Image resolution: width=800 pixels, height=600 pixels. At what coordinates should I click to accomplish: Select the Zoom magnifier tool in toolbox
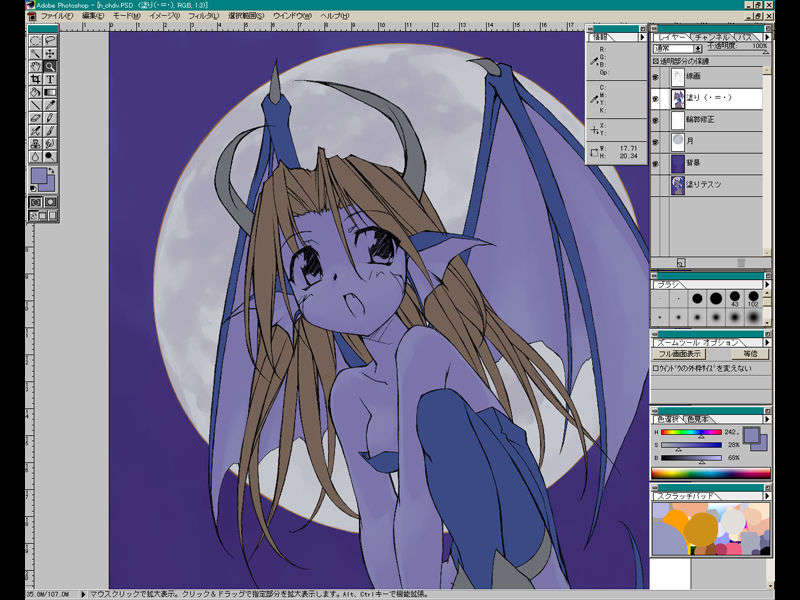tap(50, 66)
